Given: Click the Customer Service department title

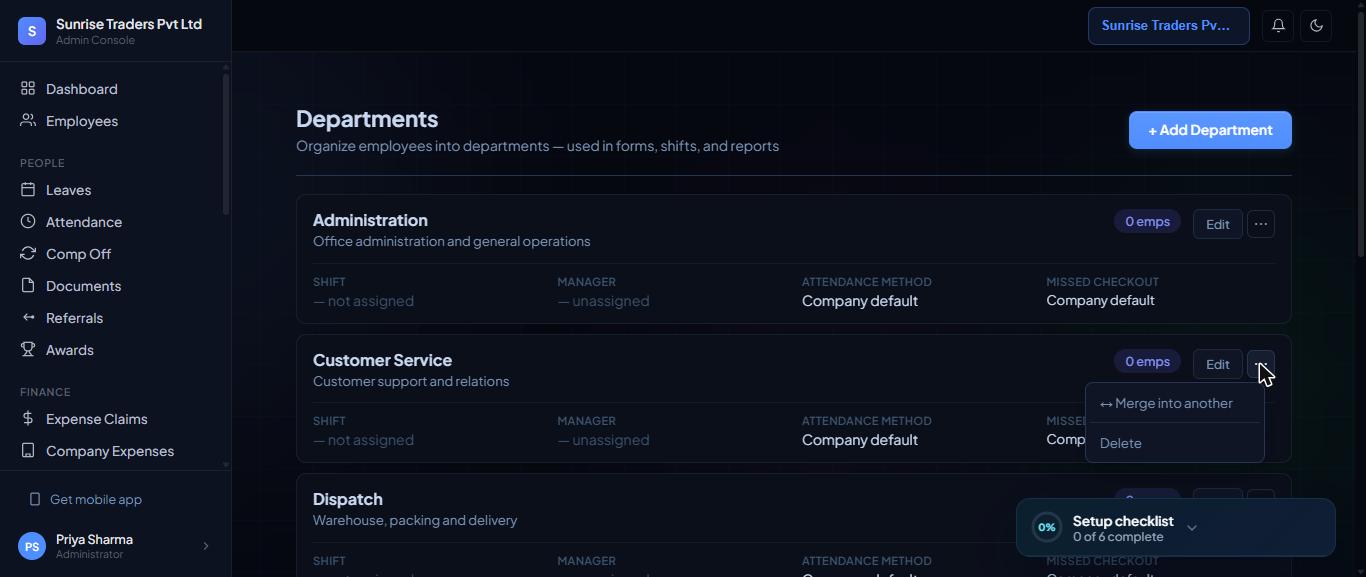Looking at the screenshot, I should click(382, 360).
